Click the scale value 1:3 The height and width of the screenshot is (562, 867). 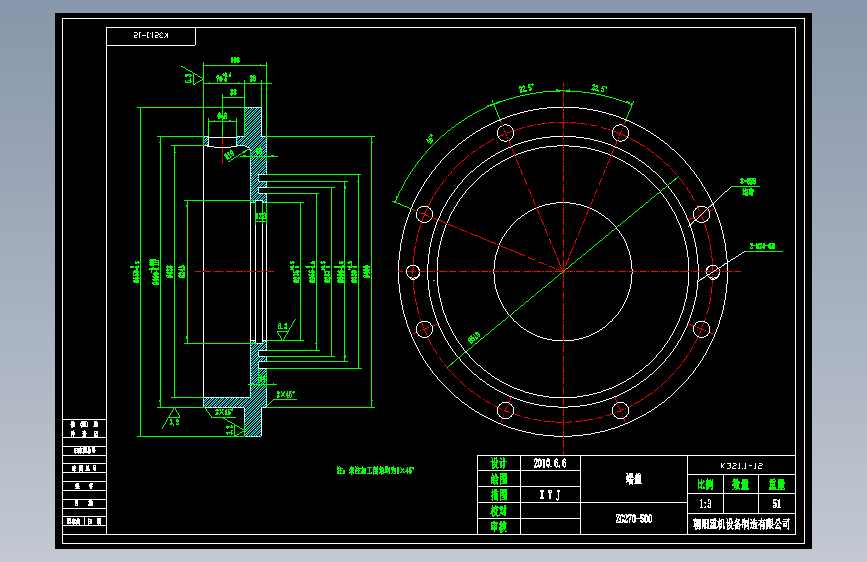(705, 504)
